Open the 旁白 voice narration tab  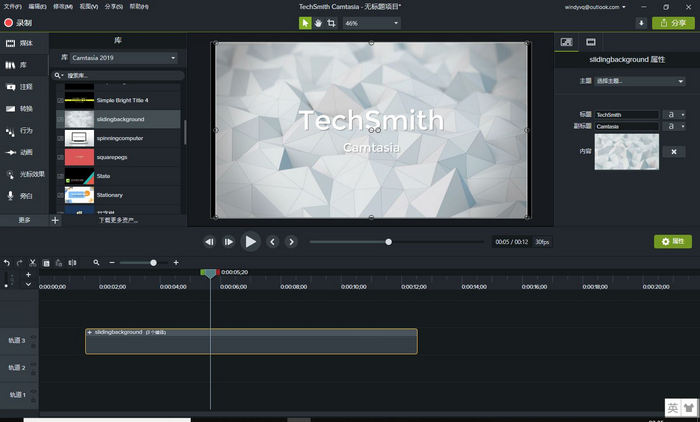pyautogui.click(x=24, y=196)
